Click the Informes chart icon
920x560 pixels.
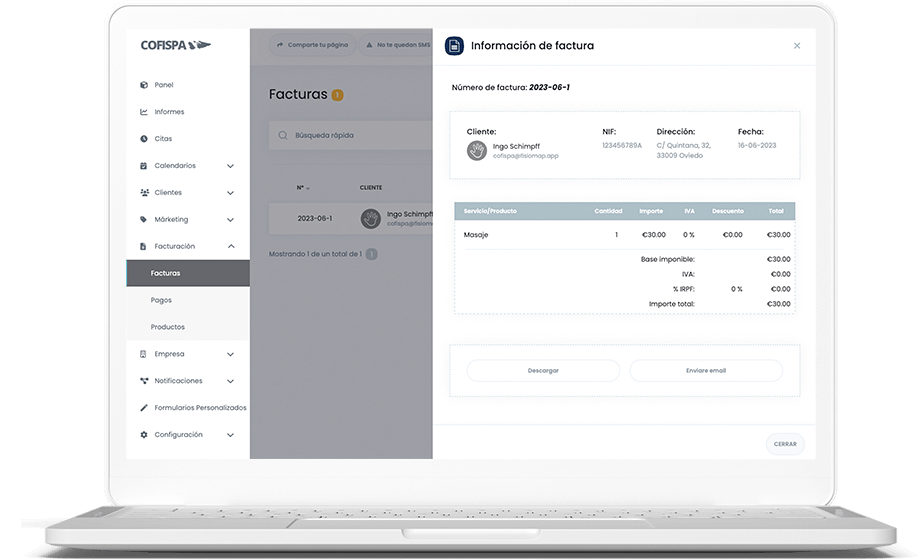[144, 112]
